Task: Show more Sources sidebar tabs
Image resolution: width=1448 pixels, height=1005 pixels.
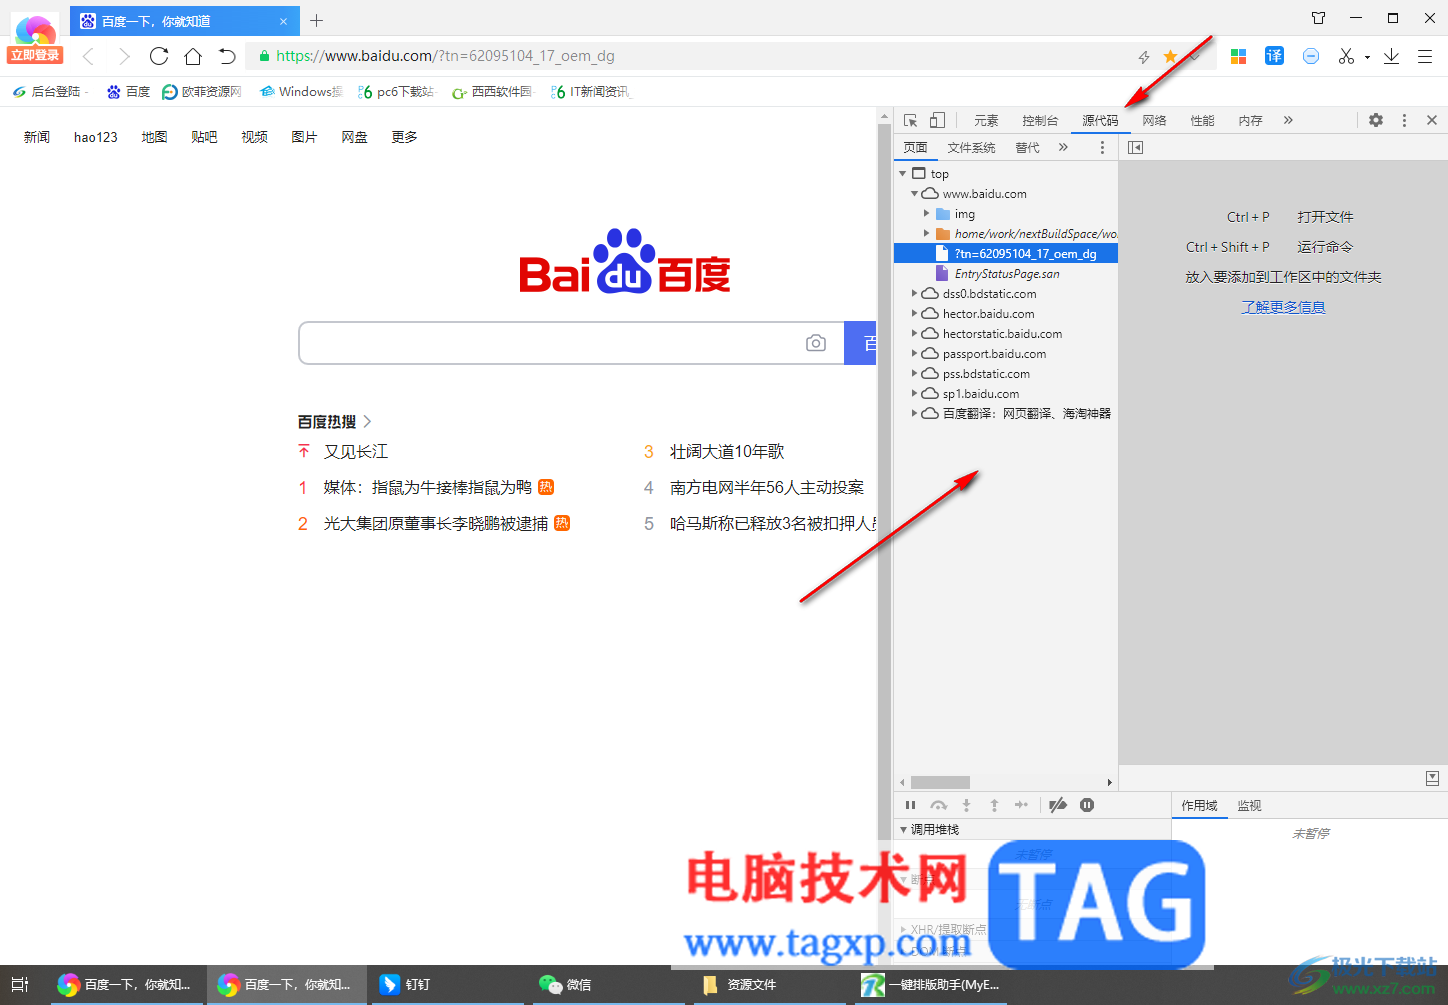Action: click(1063, 147)
